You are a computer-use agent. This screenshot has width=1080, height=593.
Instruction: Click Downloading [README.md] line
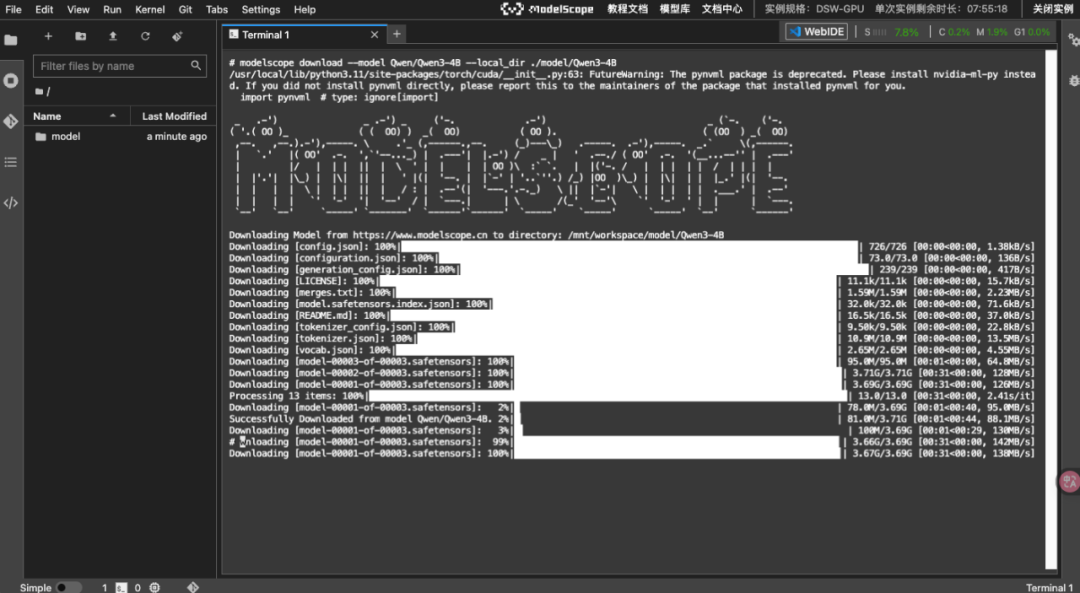click(x=632, y=315)
